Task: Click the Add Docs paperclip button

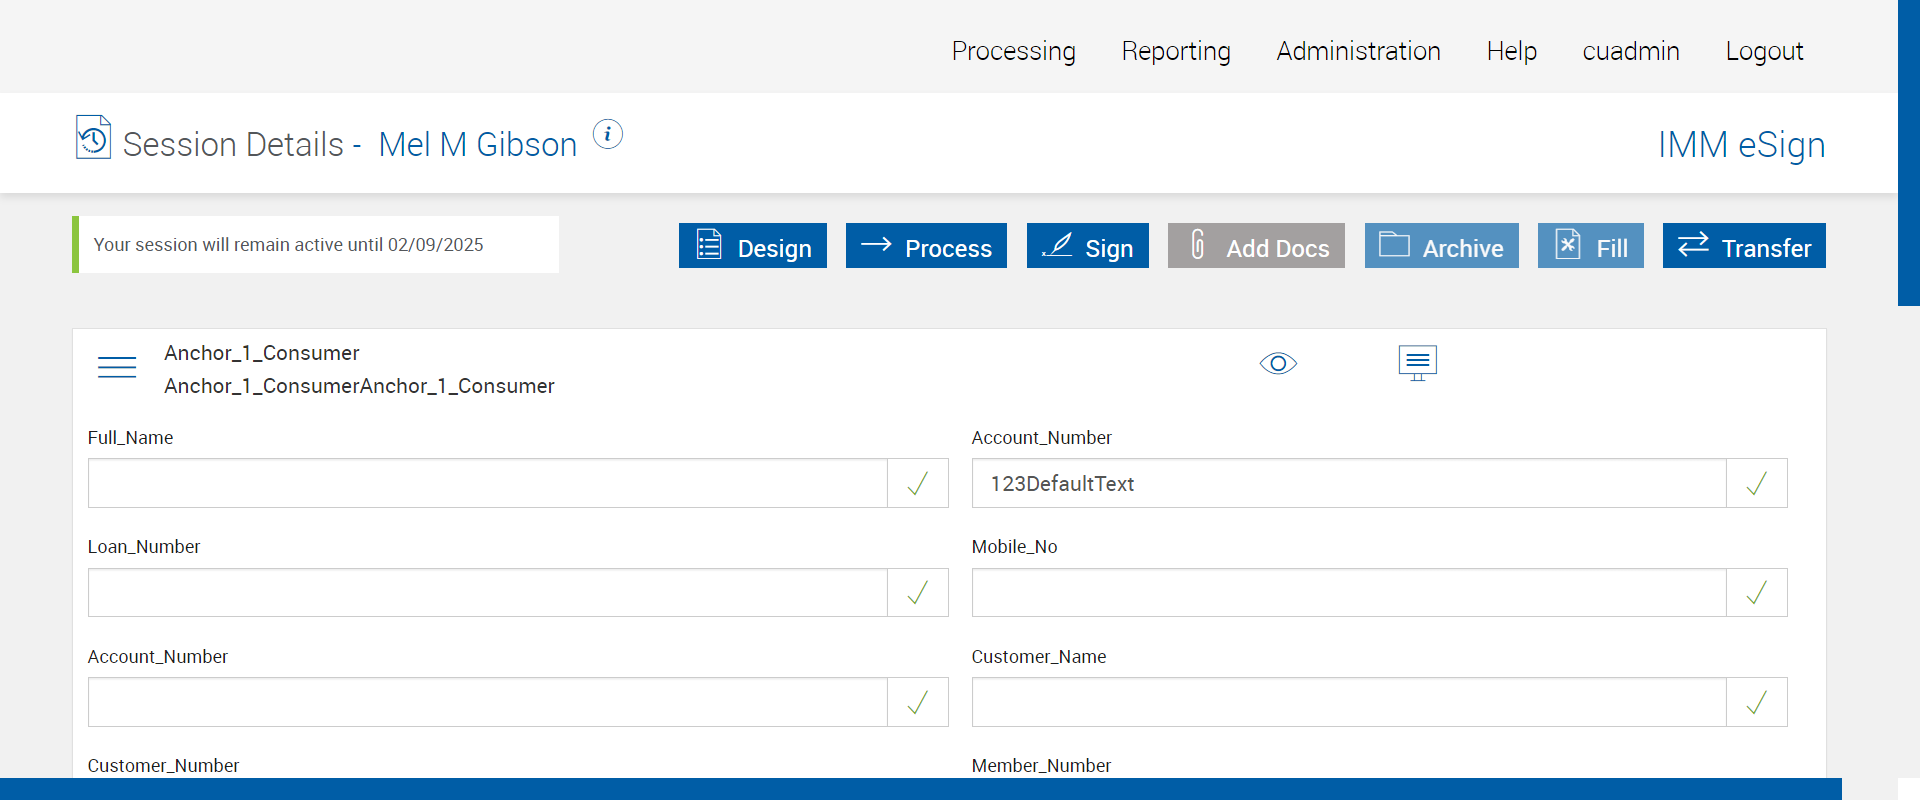Action: click(1256, 246)
